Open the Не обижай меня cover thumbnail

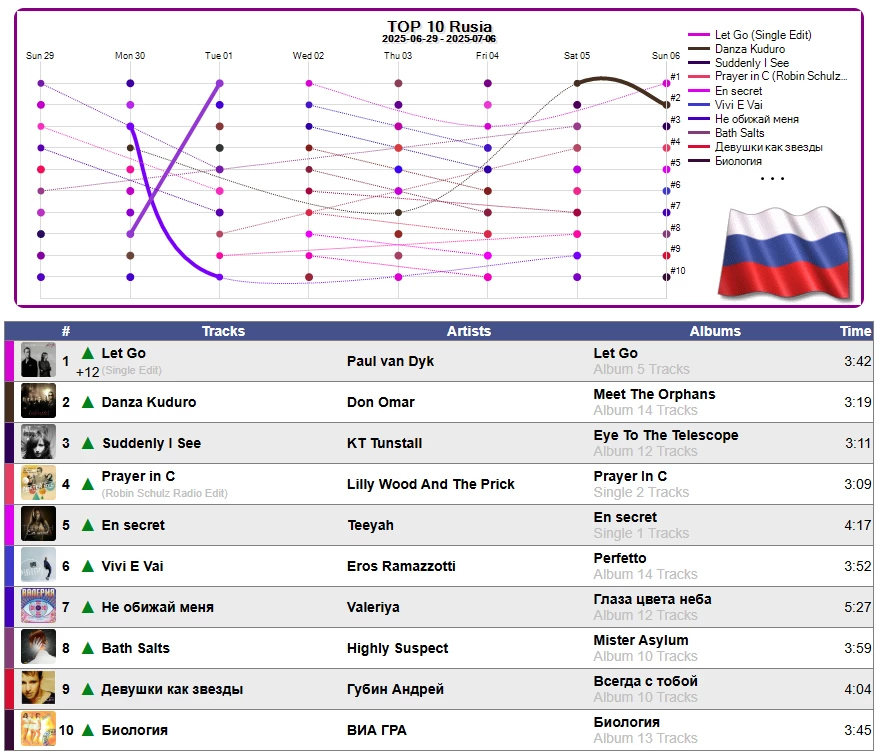[38, 606]
